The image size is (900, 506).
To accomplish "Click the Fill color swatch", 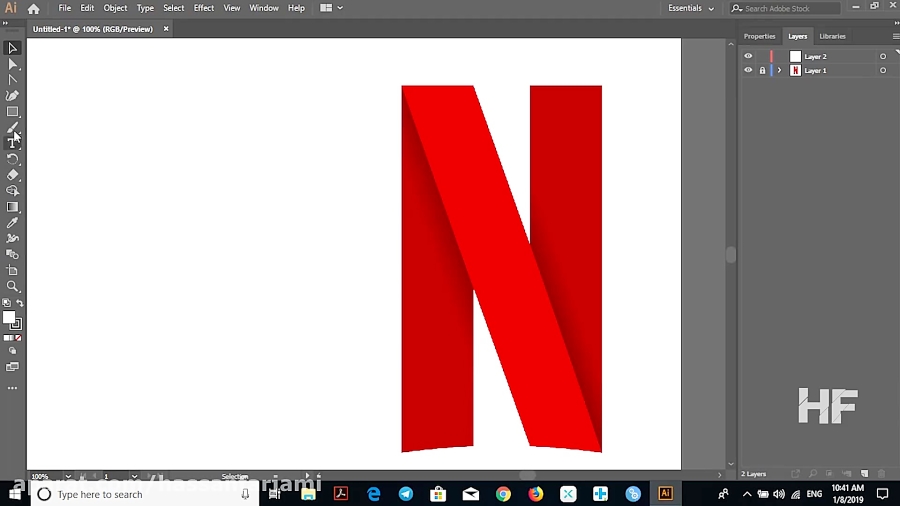I will click(x=8, y=317).
